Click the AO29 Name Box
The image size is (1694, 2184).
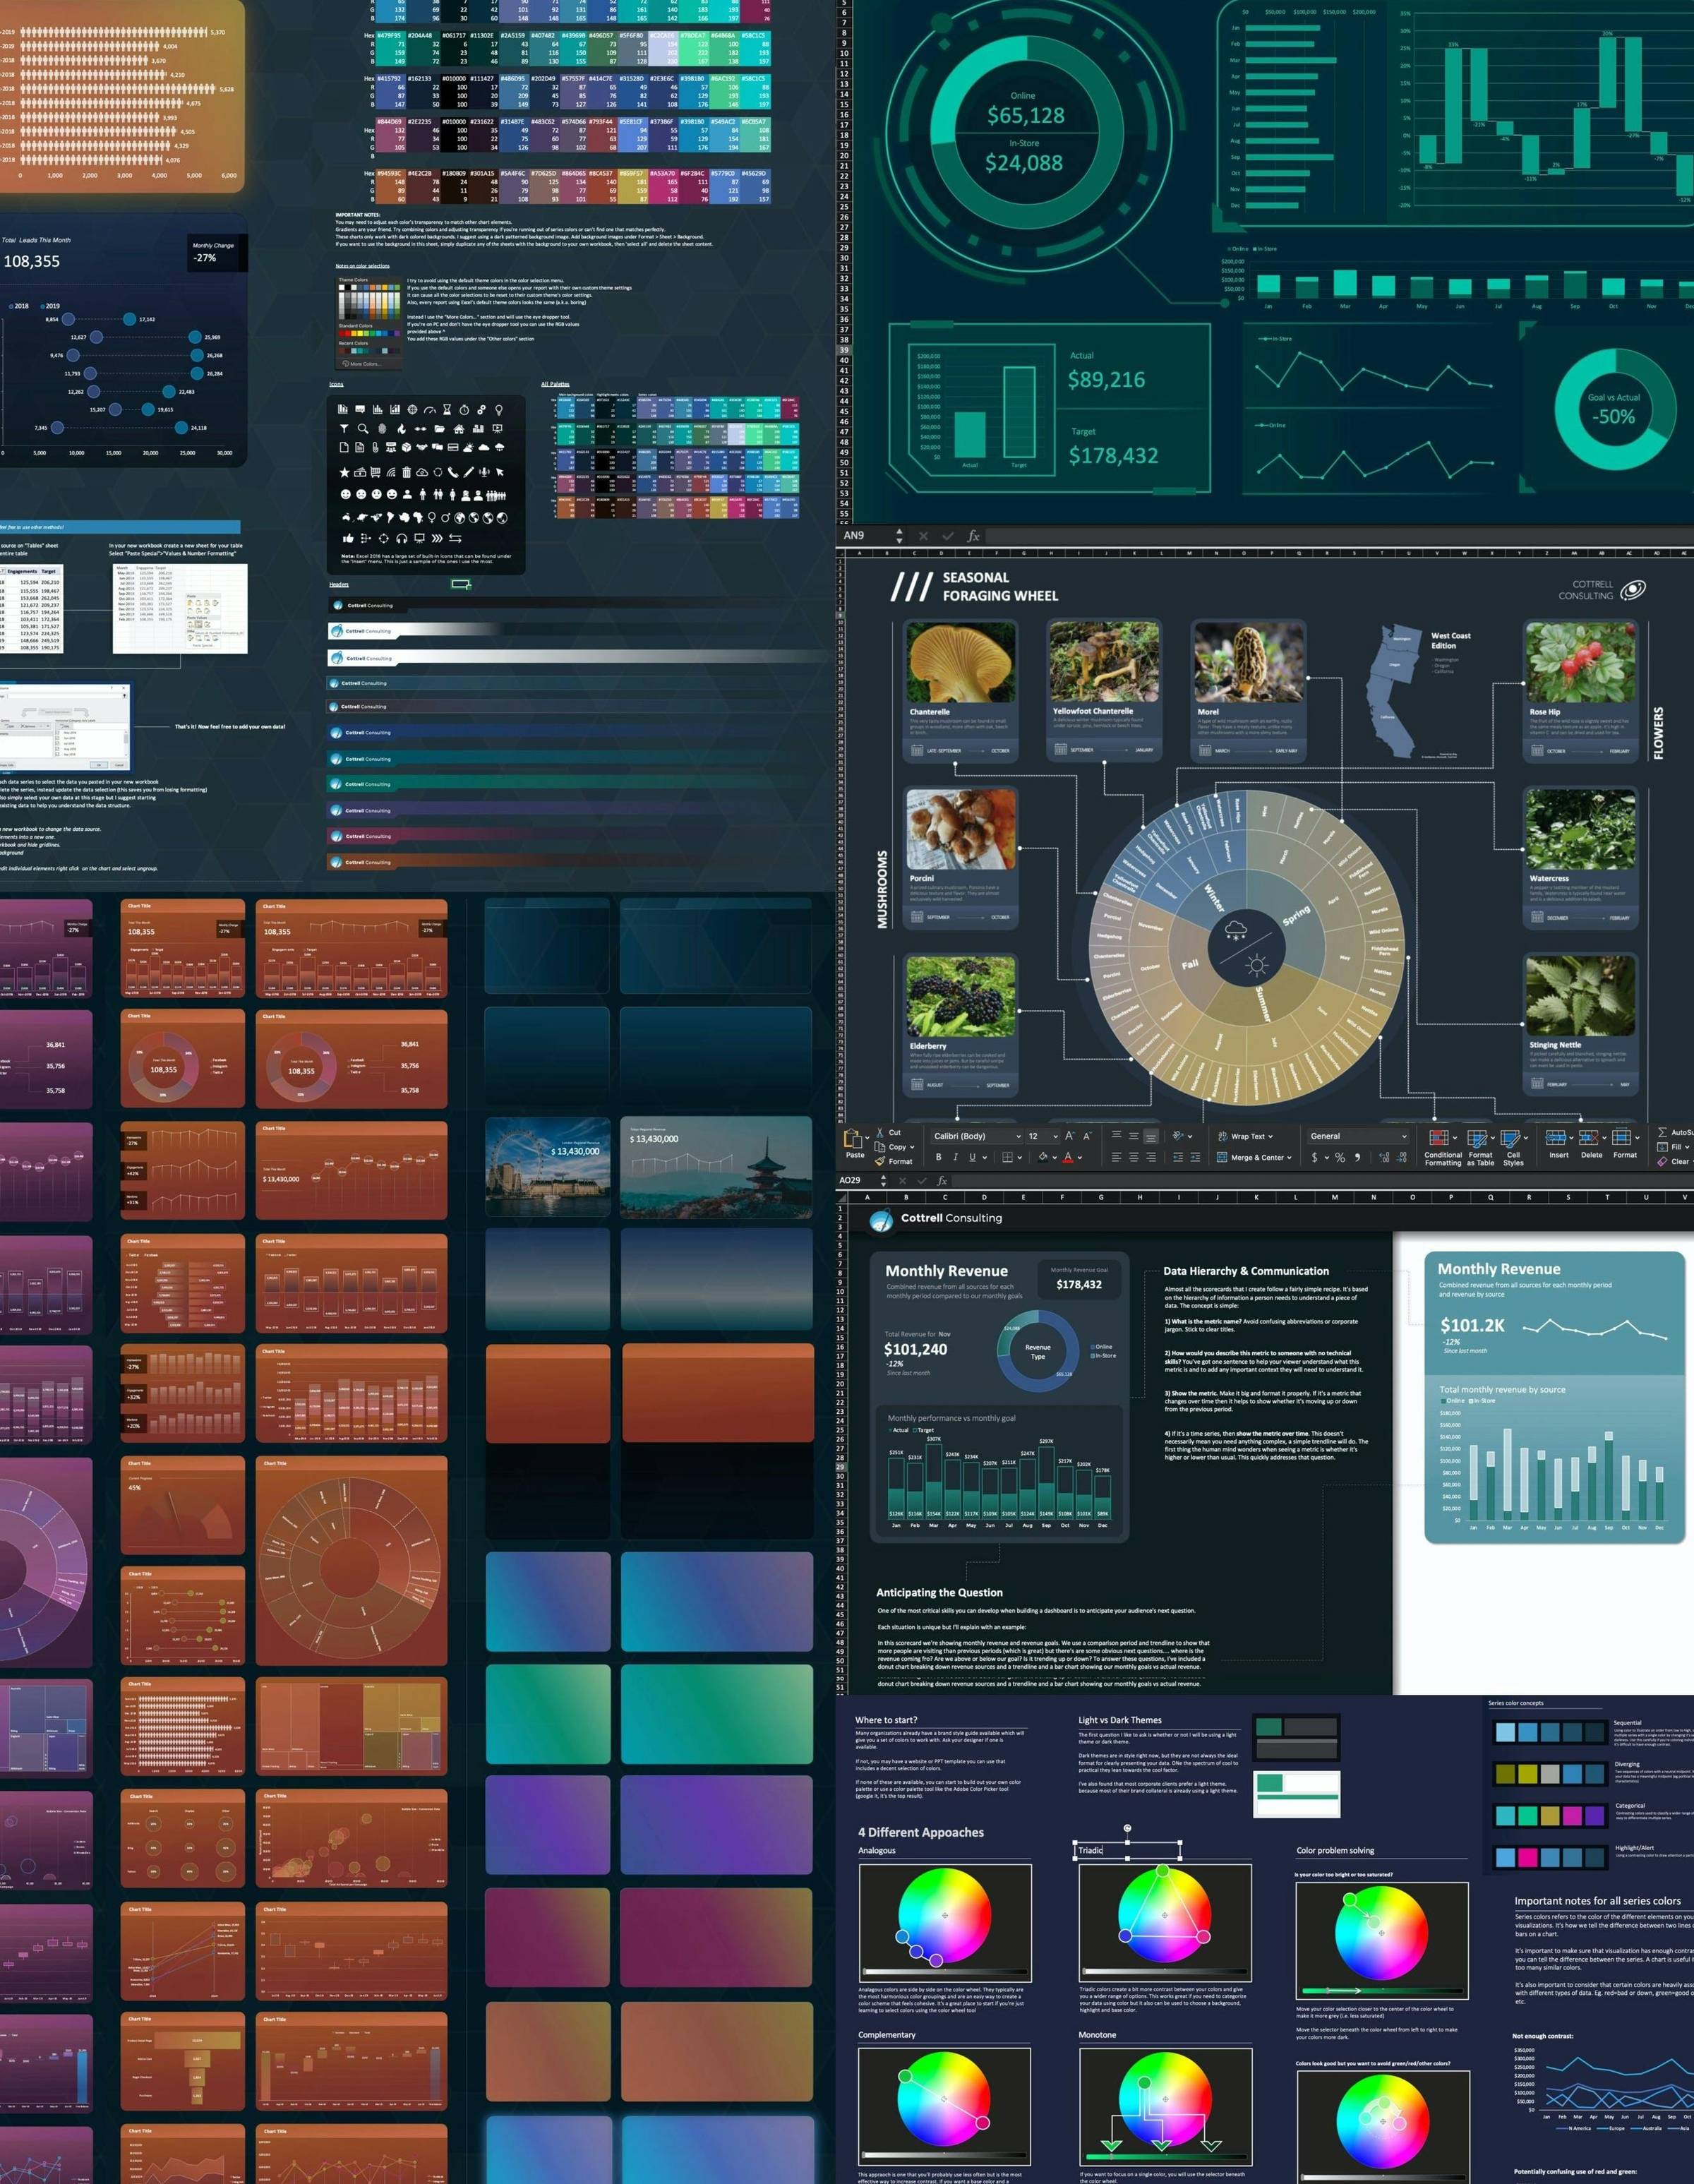coord(856,1181)
